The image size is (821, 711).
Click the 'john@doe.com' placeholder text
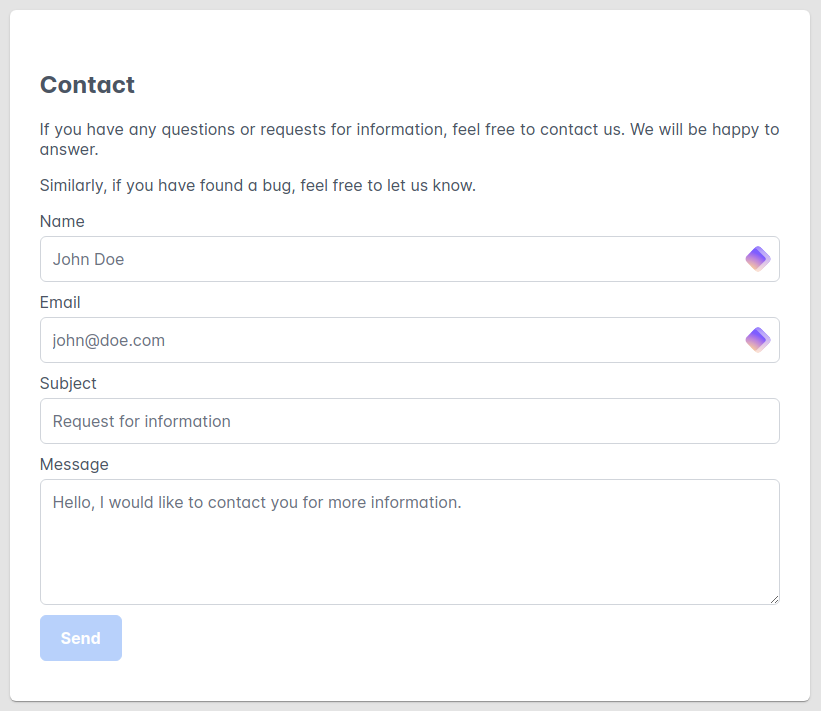(x=108, y=340)
